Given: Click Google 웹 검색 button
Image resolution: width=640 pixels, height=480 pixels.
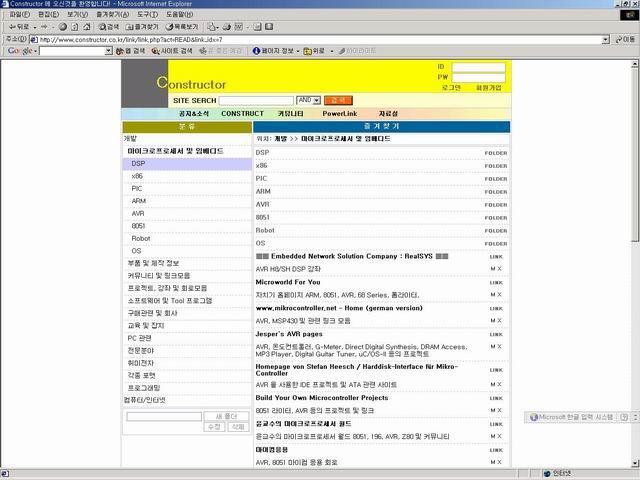Looking at the screenshot, I should [131, 51].
